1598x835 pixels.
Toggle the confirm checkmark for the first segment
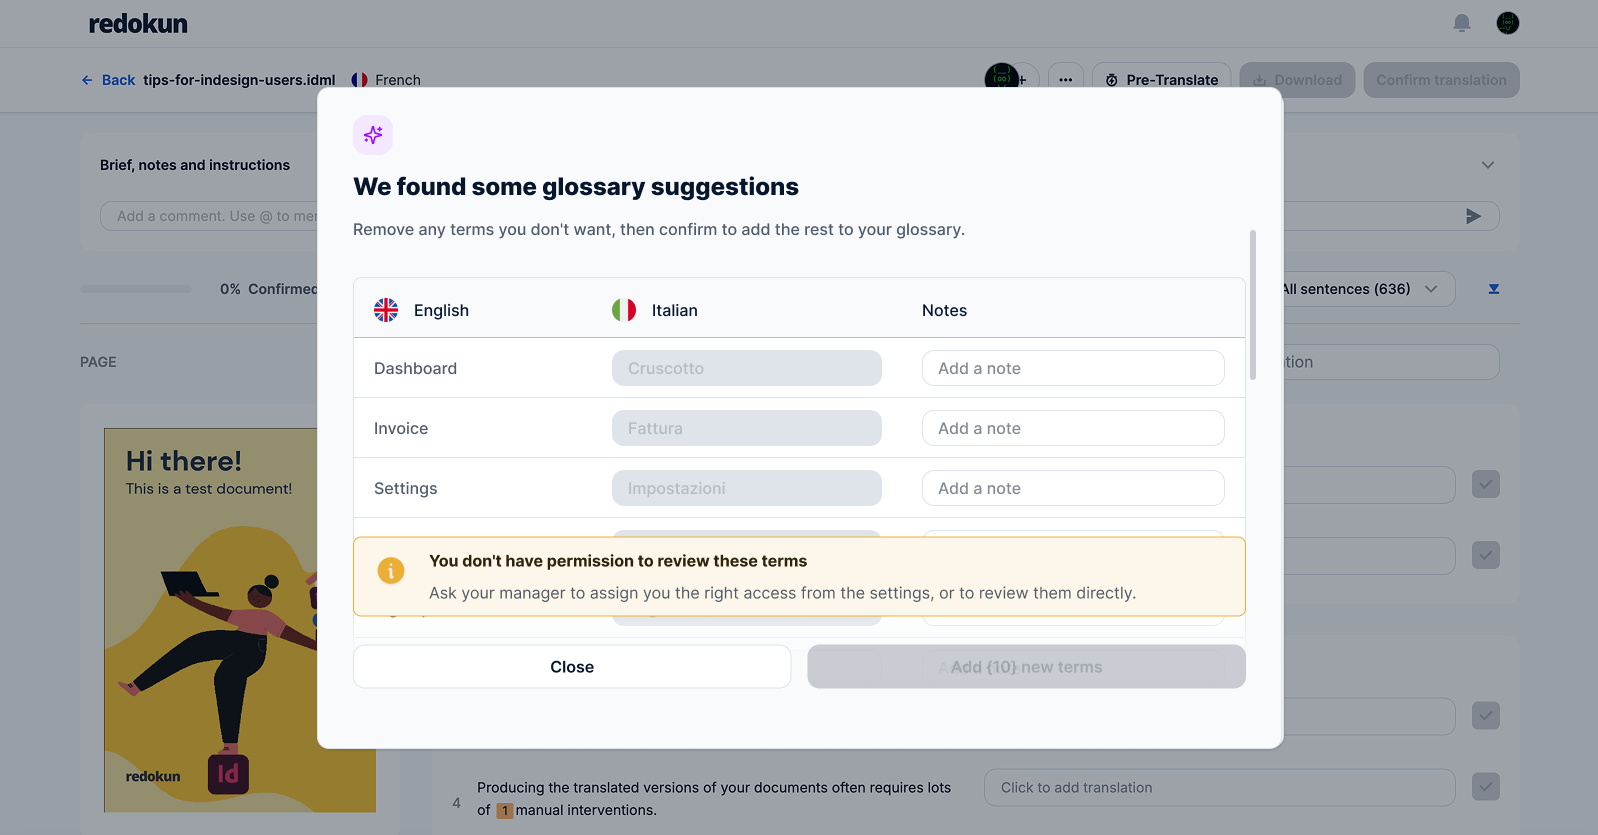1486,485
